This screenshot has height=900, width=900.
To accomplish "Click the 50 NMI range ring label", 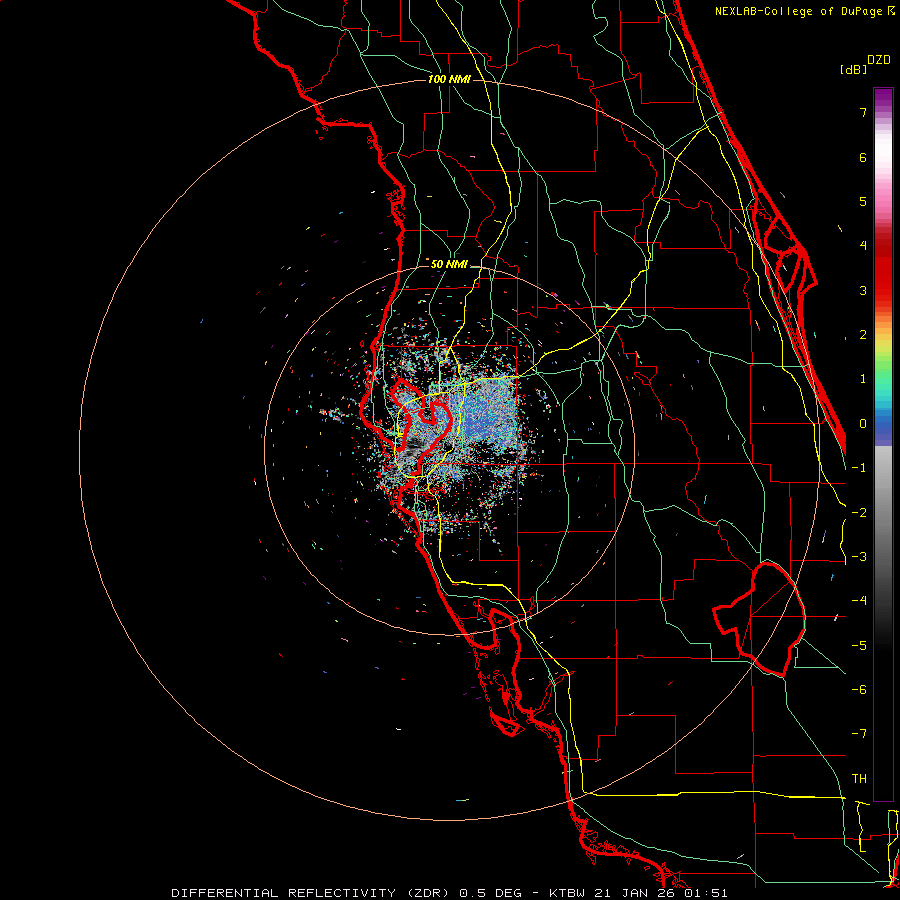I will click(449, 264).
